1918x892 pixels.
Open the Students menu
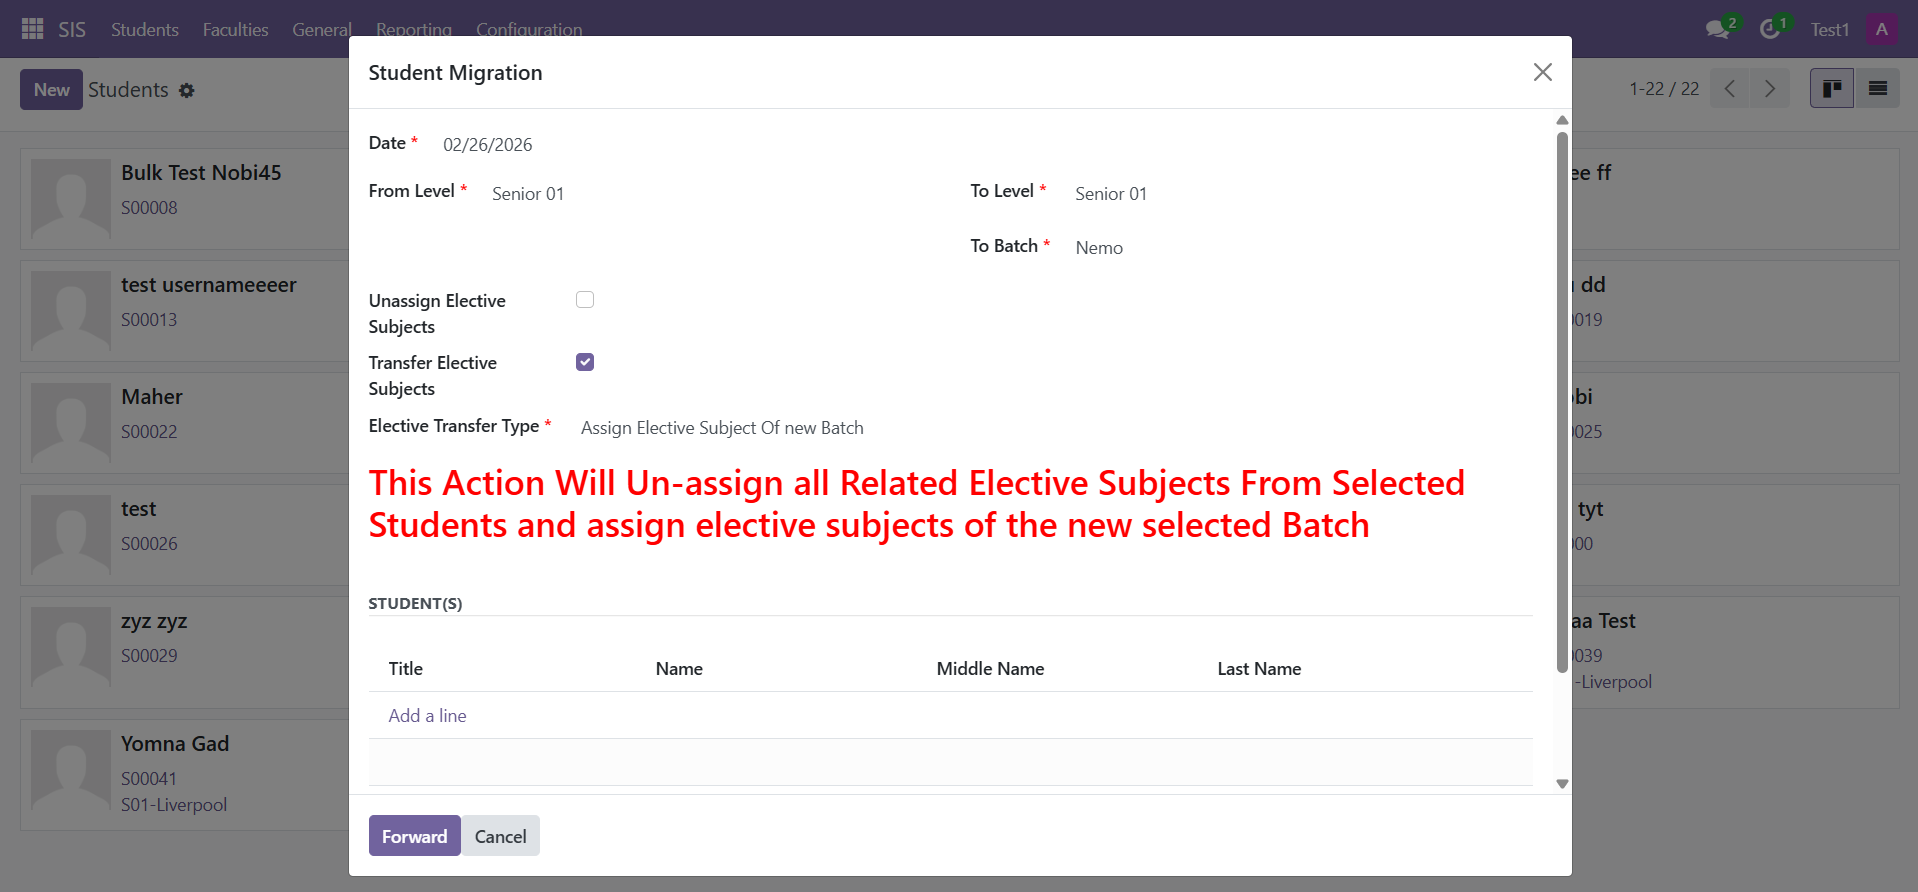click(145, 29)
